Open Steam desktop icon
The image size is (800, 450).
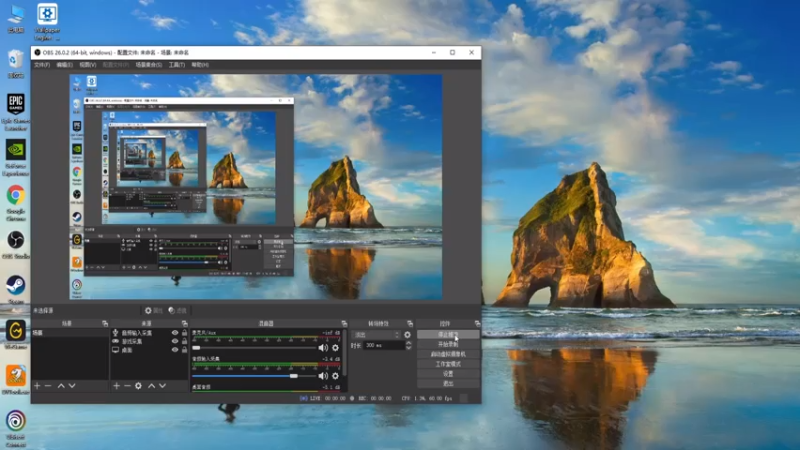[x=16, y=289]
